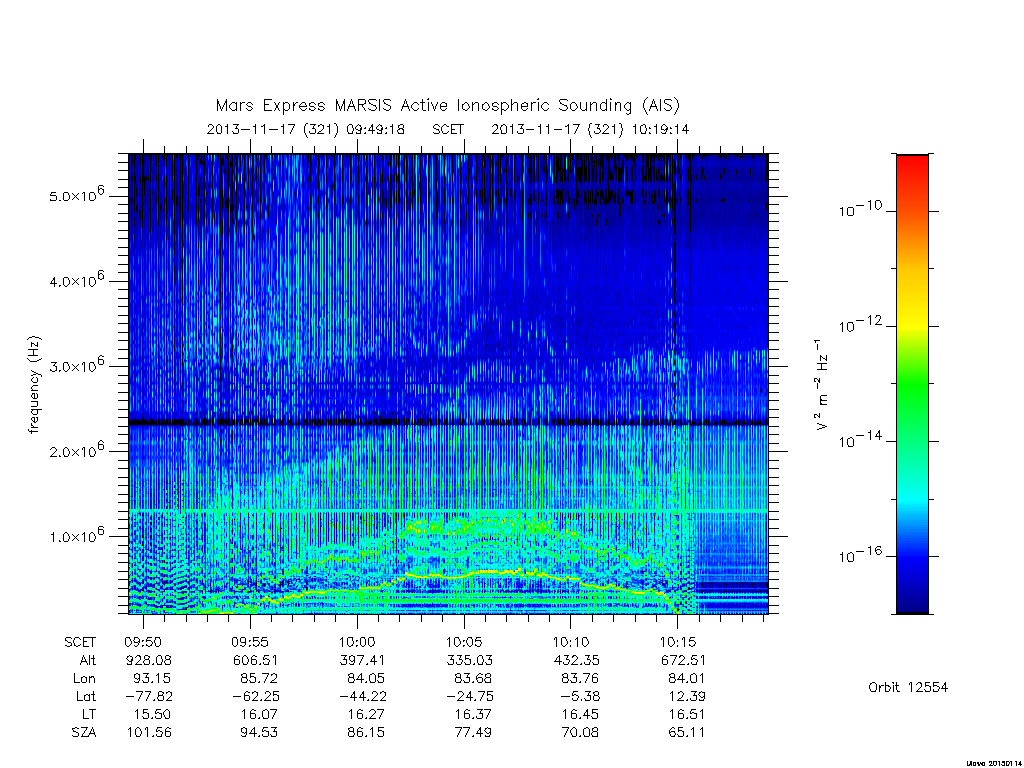The width and height of the screenshot is (1024, 768).
Task: Click the altitude value 335.03
Action: (470, 660)
